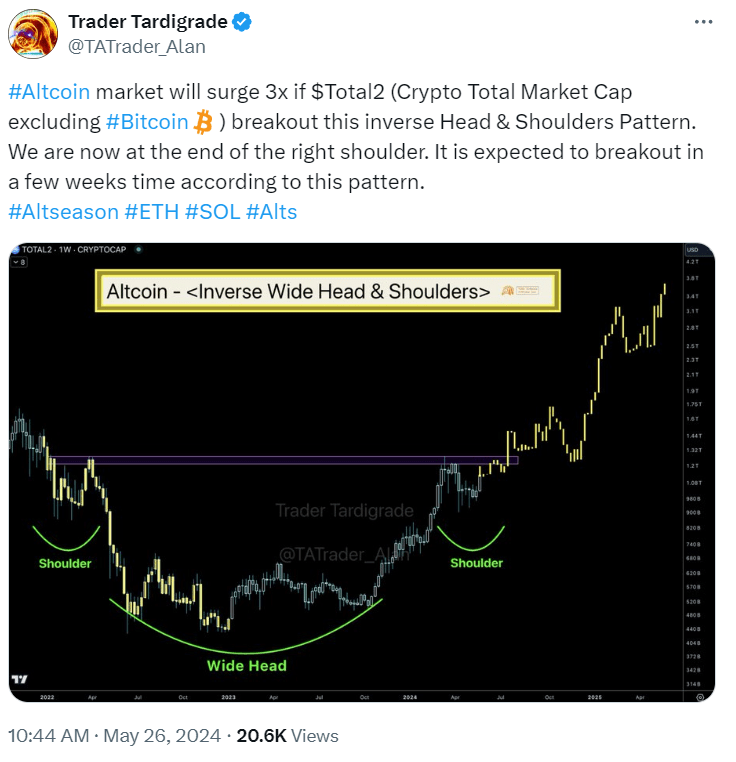
Task: Open the #Bitcoin hashtag link
Action: tap(147, 122)
